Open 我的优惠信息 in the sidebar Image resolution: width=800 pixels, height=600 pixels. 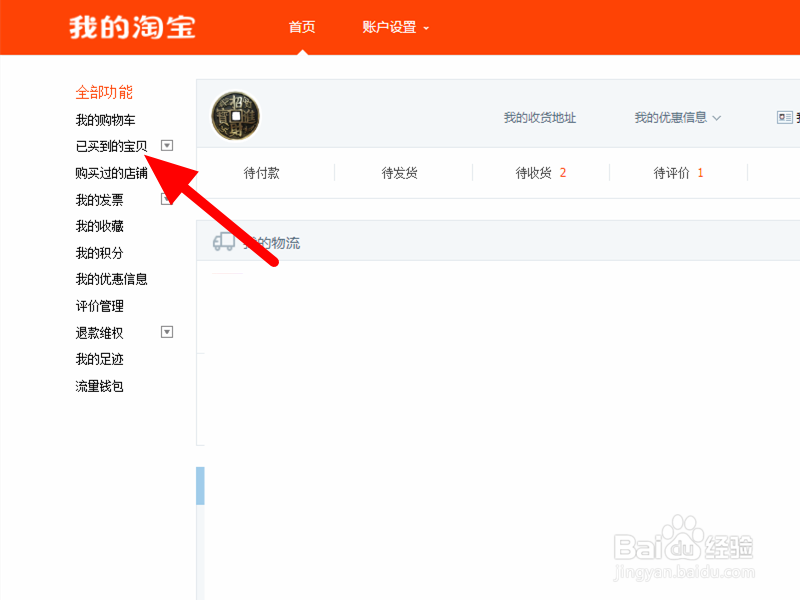pyautogui.click(x=111, y=279)
